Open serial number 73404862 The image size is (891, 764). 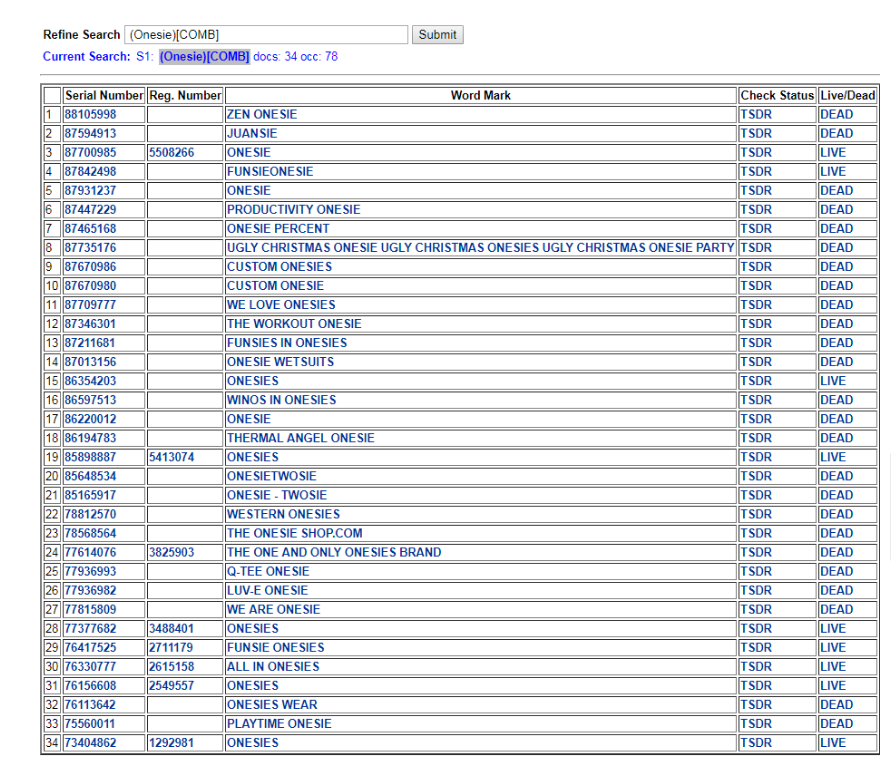click(90, 743)
